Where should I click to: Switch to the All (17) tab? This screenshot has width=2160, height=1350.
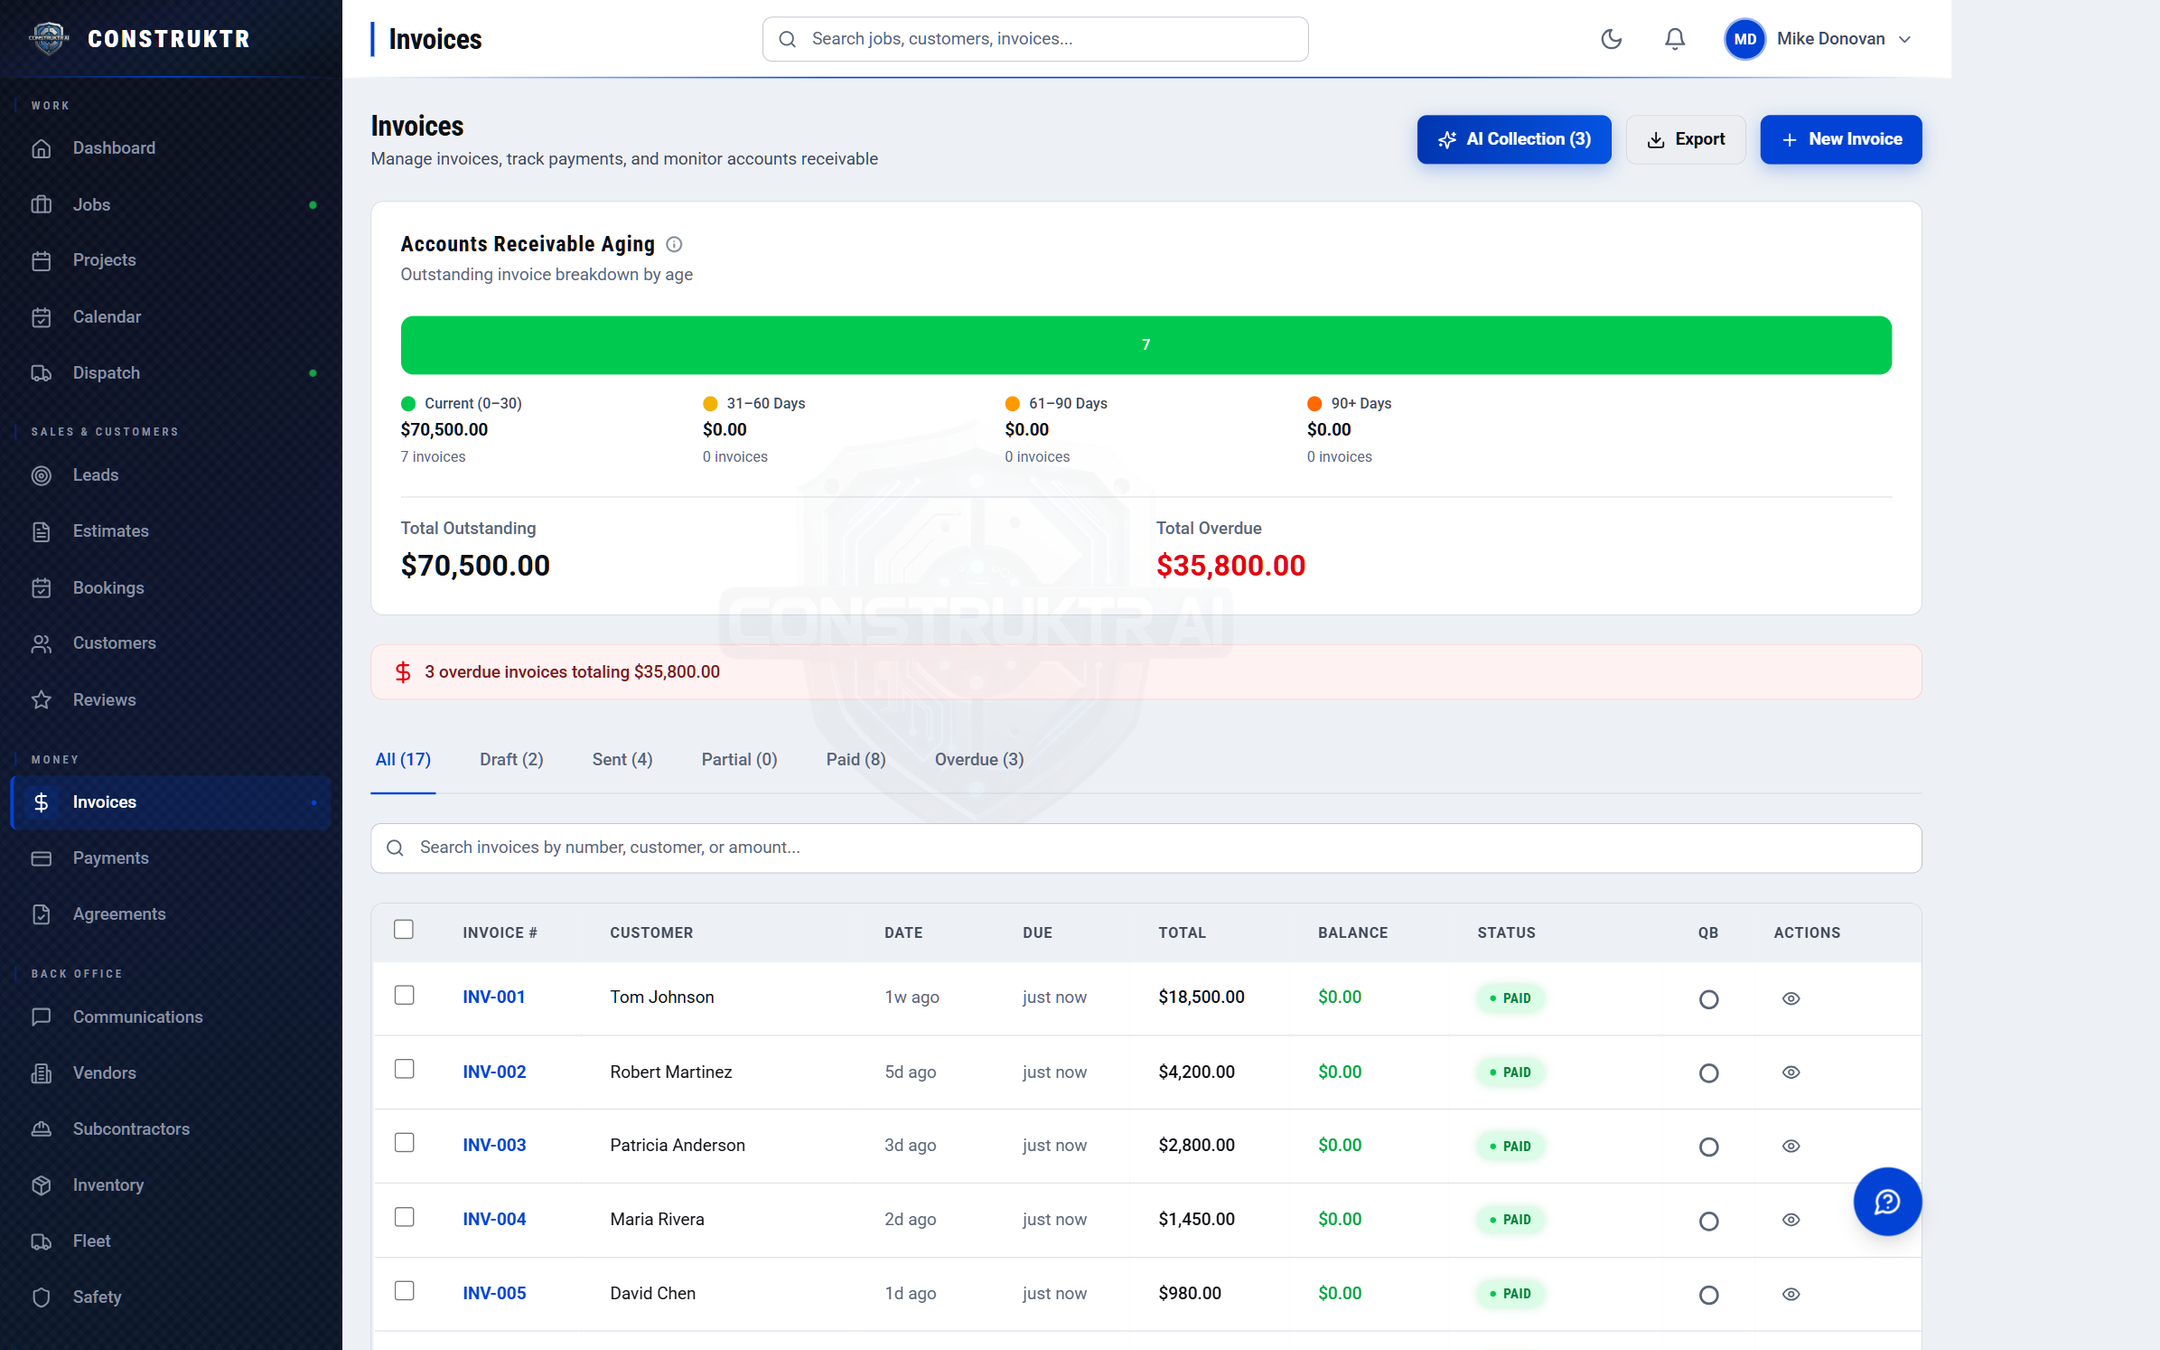tap(403, 760)
